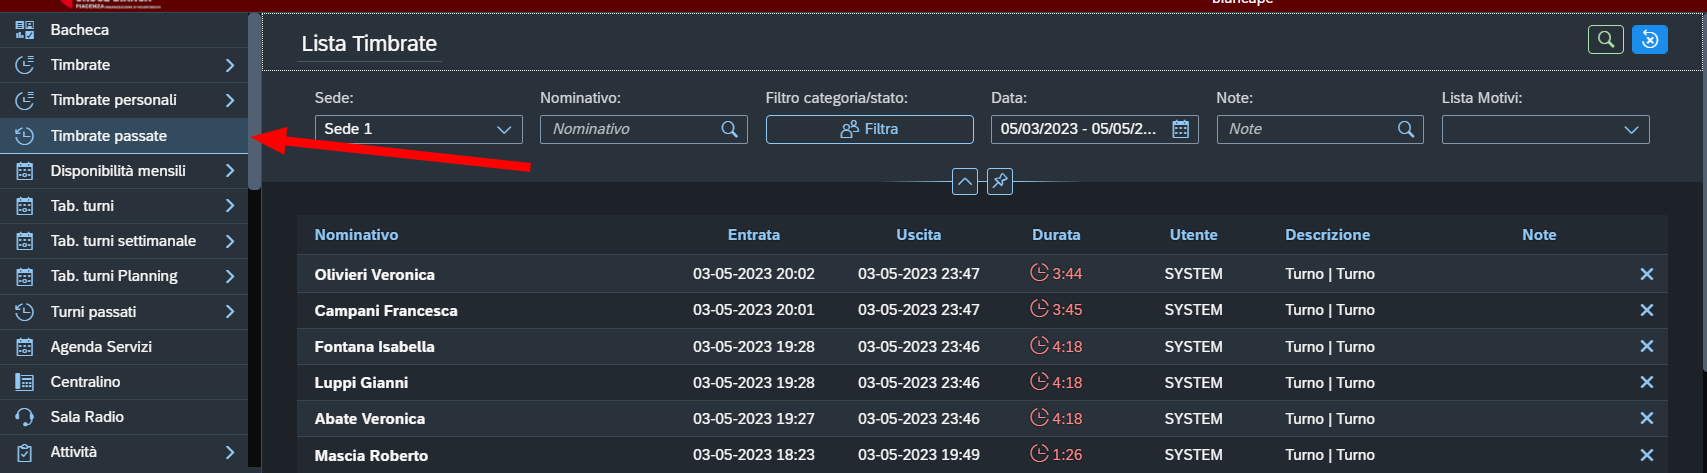This screenshot has height=473, width=1707.
Task: Select the Mascia Roberto name cell
Action: click(371, 456)
